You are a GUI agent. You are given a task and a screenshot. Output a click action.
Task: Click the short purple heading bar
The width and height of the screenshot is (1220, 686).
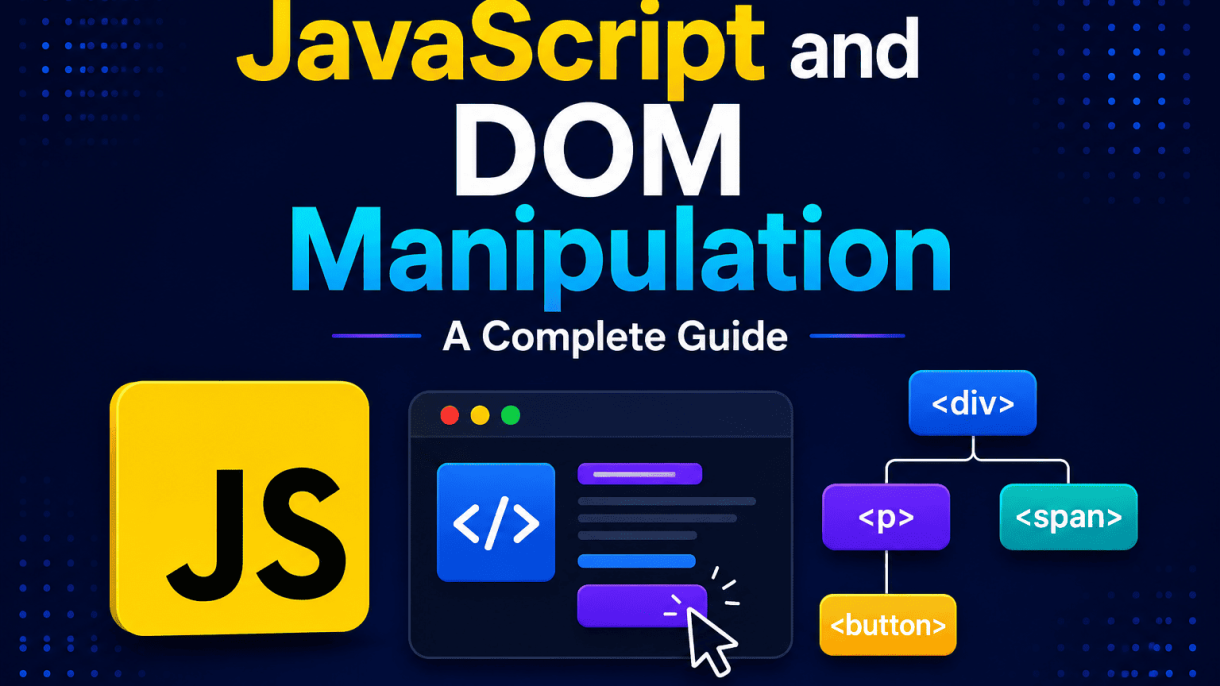640,474
